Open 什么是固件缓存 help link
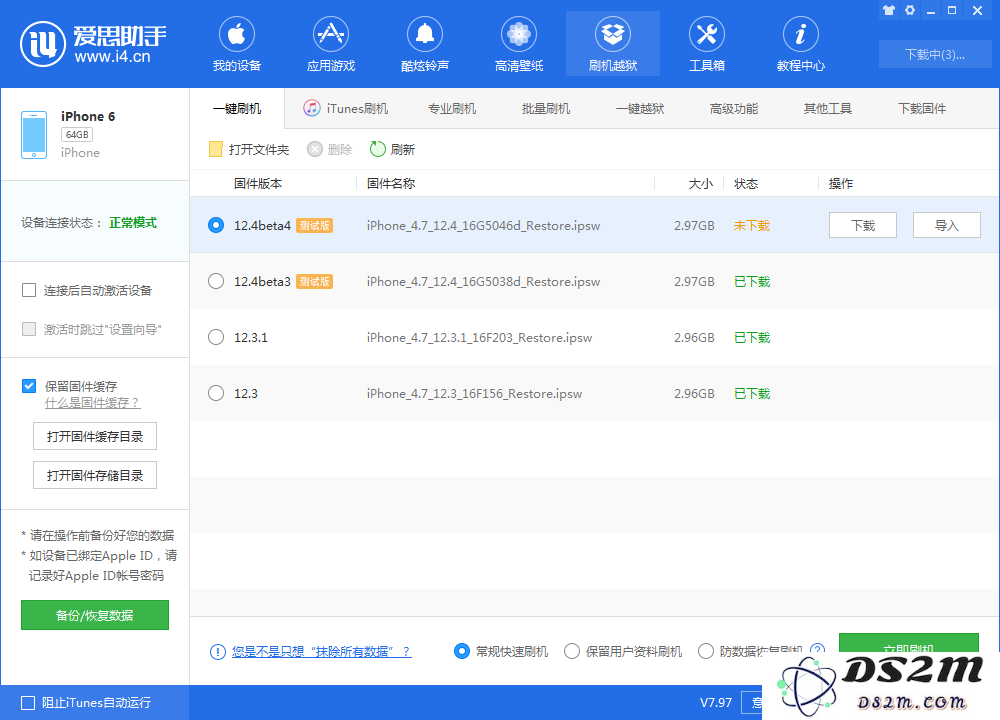The image size is (1000, 720). pos(92,403)
